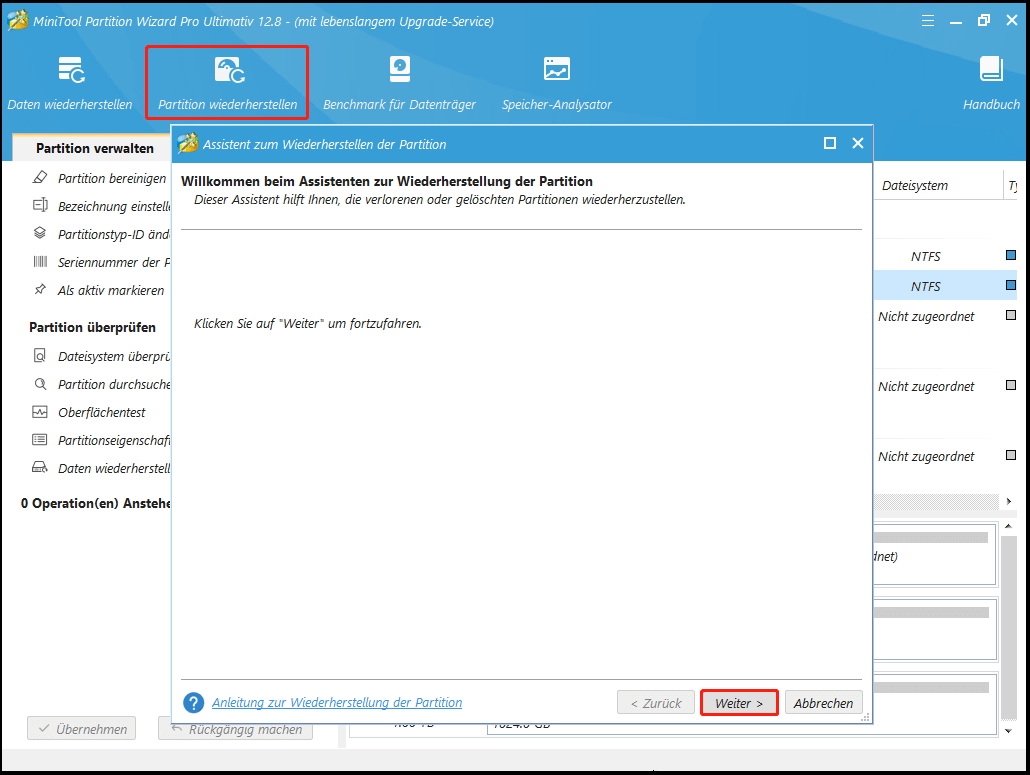
Task: Click the Partitionseigenschaften icon
Action: (x=40, y=439)
